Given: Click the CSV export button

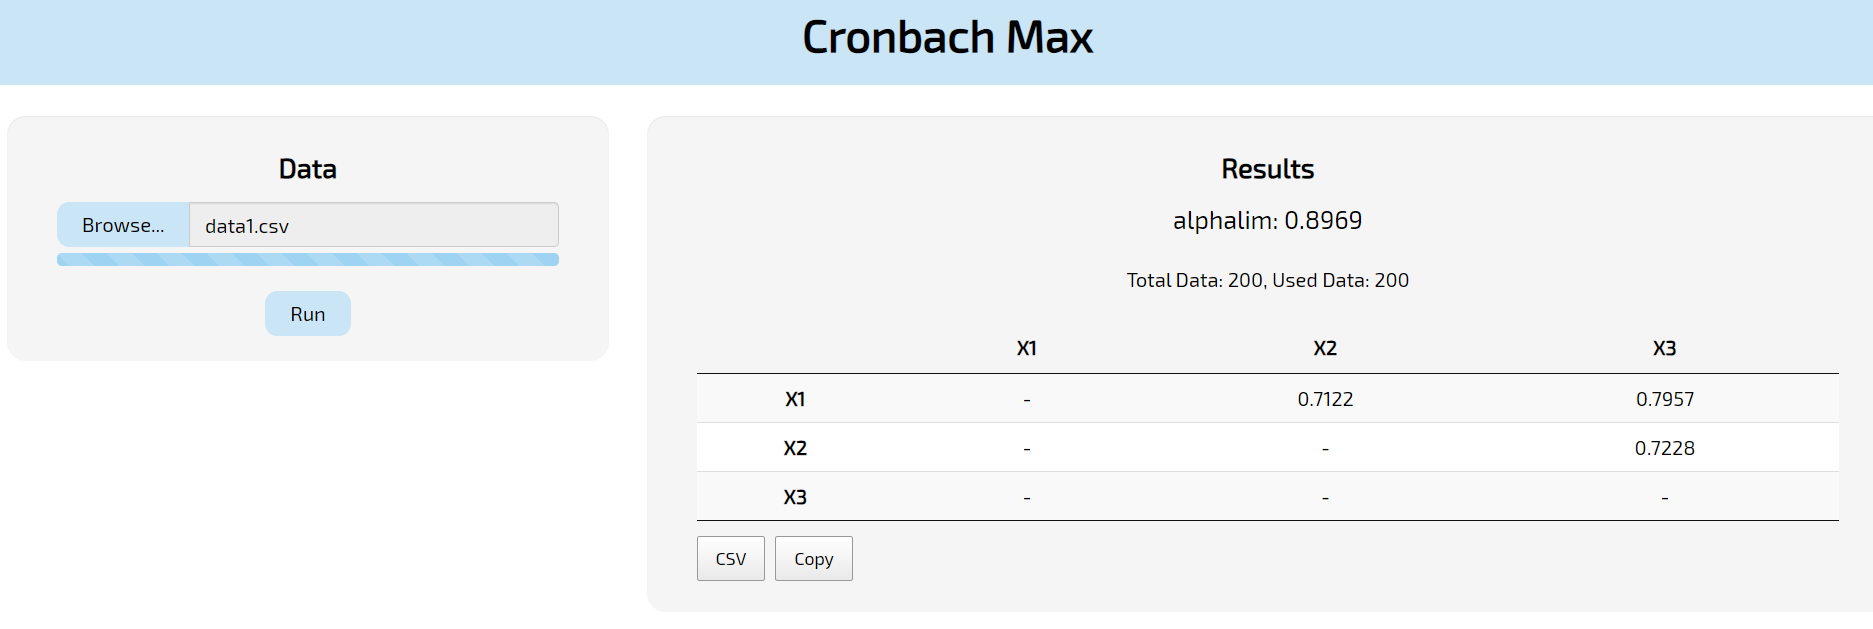Looking at the screenshot, I should [730, 558].
